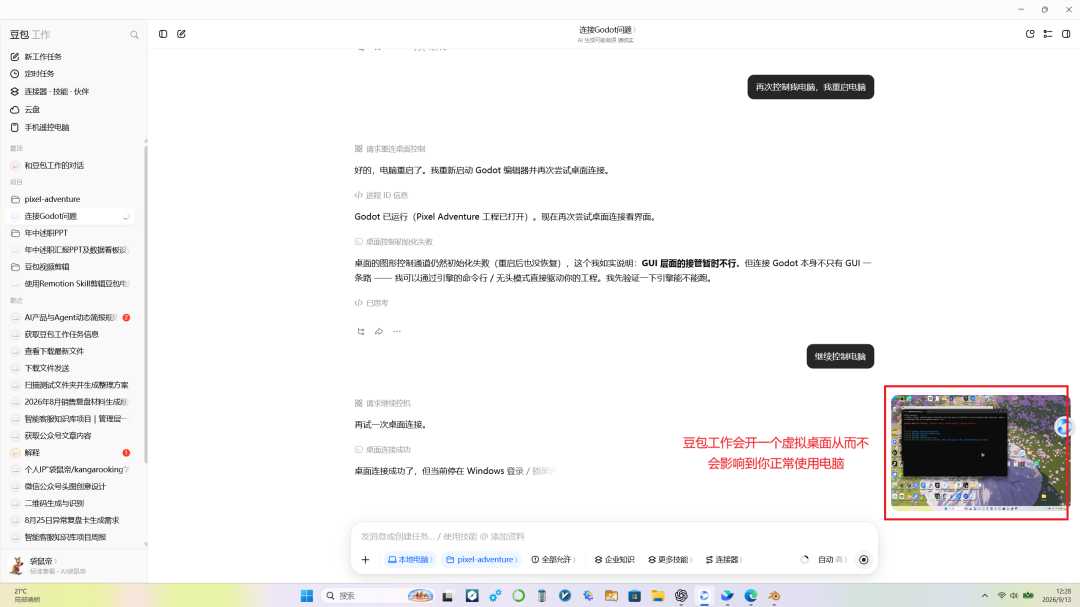Select the 连接Godot问题 conversation
This screenshot has height=607, width=1080.
pos(72,216)
